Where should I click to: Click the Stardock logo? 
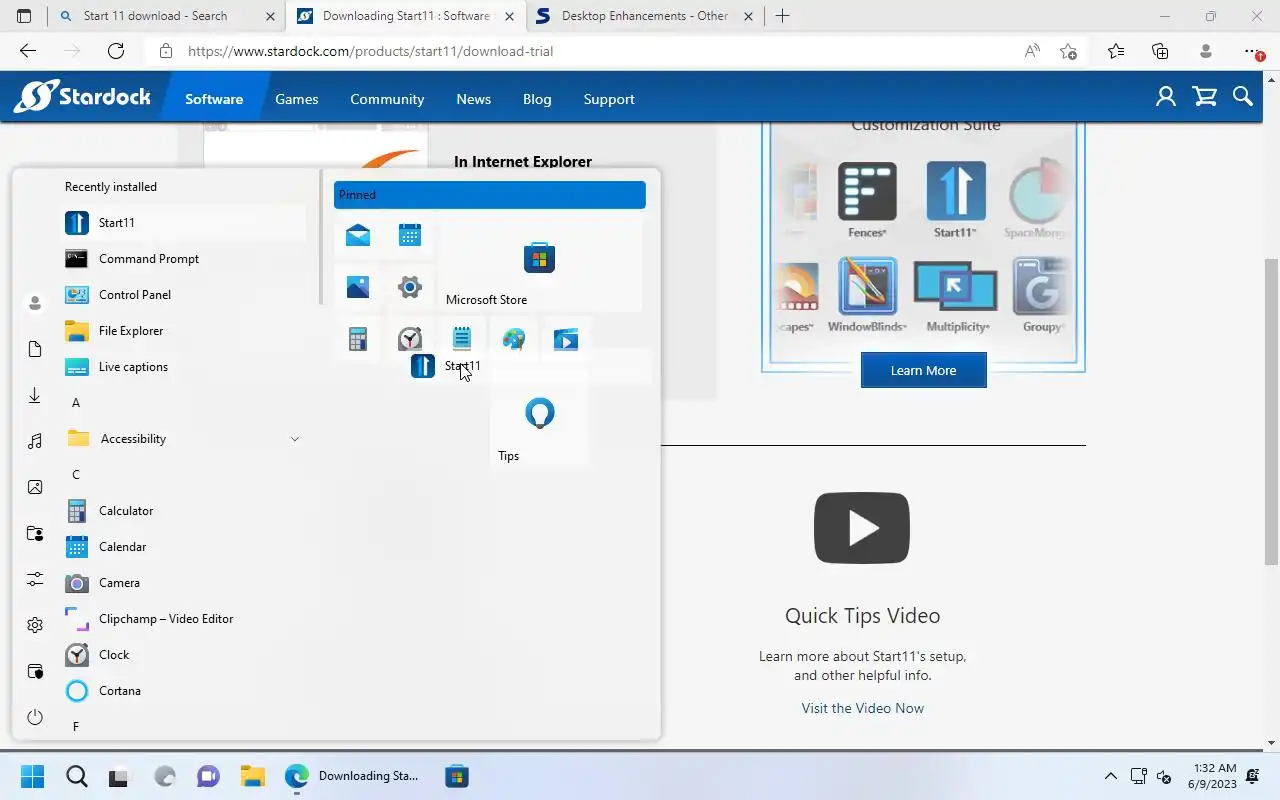(x=82, y=97)
